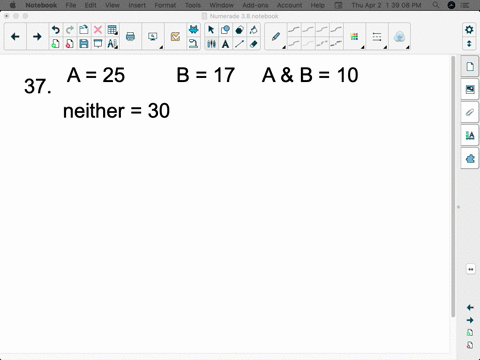
Task: Select the eraser tool
Action: pyautogui.click(x=253, y=44)
